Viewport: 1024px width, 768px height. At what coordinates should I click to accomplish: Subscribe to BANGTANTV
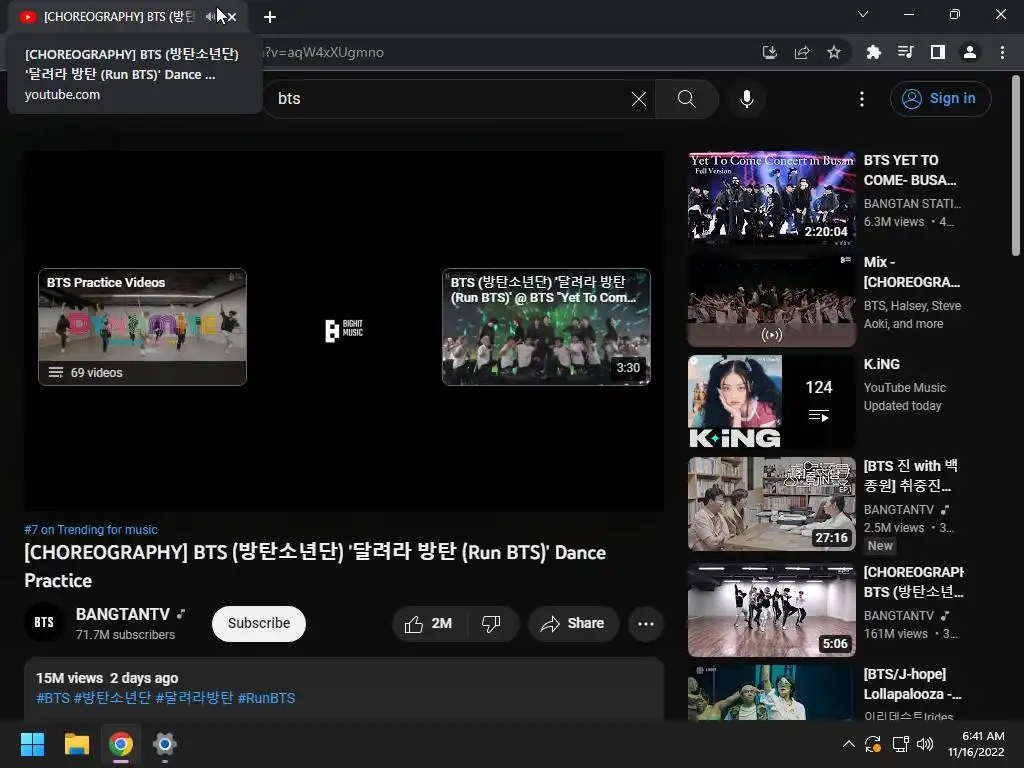click(x=259, y=624)
